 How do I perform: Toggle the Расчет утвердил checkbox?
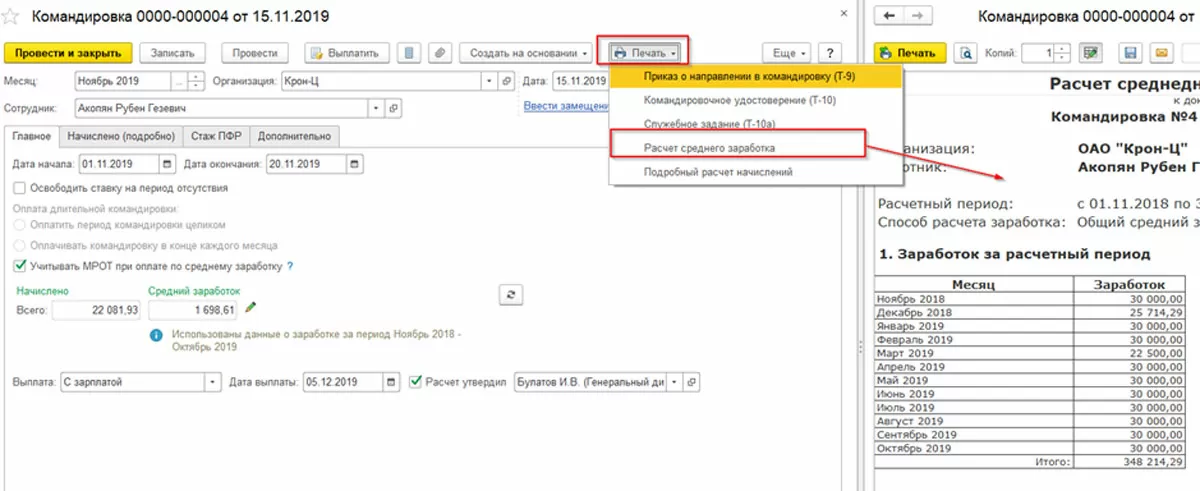[417, 382]
